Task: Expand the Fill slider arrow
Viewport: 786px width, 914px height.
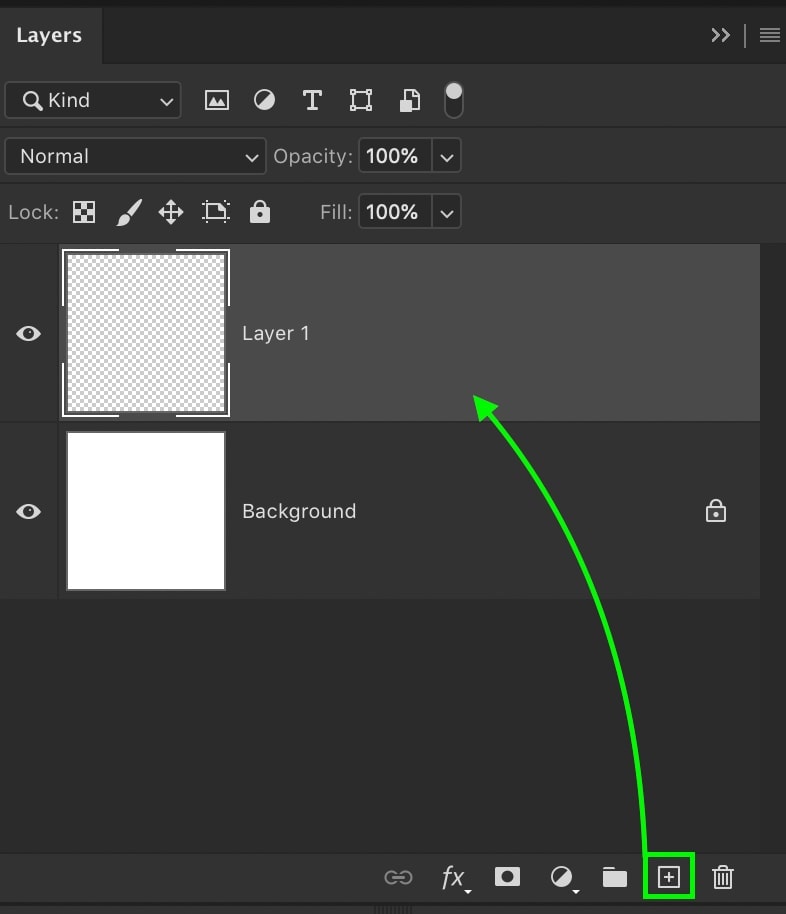Action: 447,212
